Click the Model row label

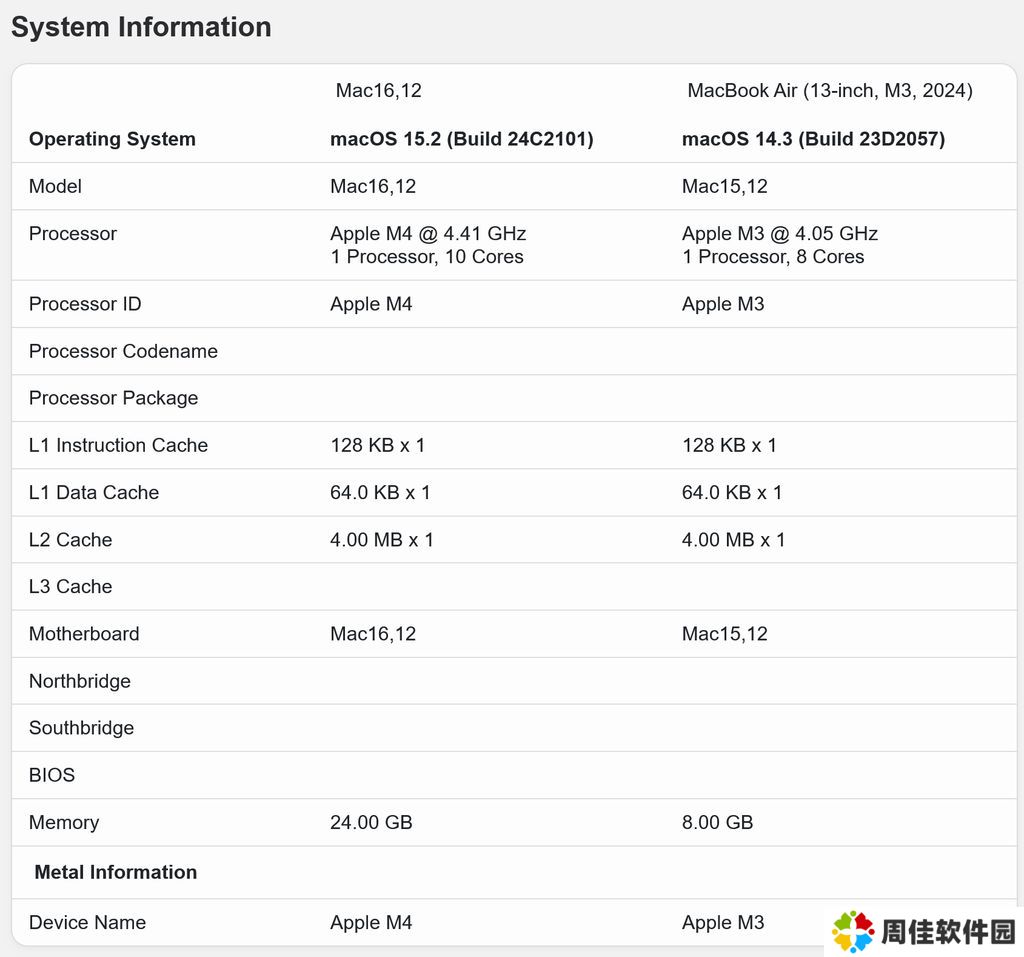(x=56, y=187)
